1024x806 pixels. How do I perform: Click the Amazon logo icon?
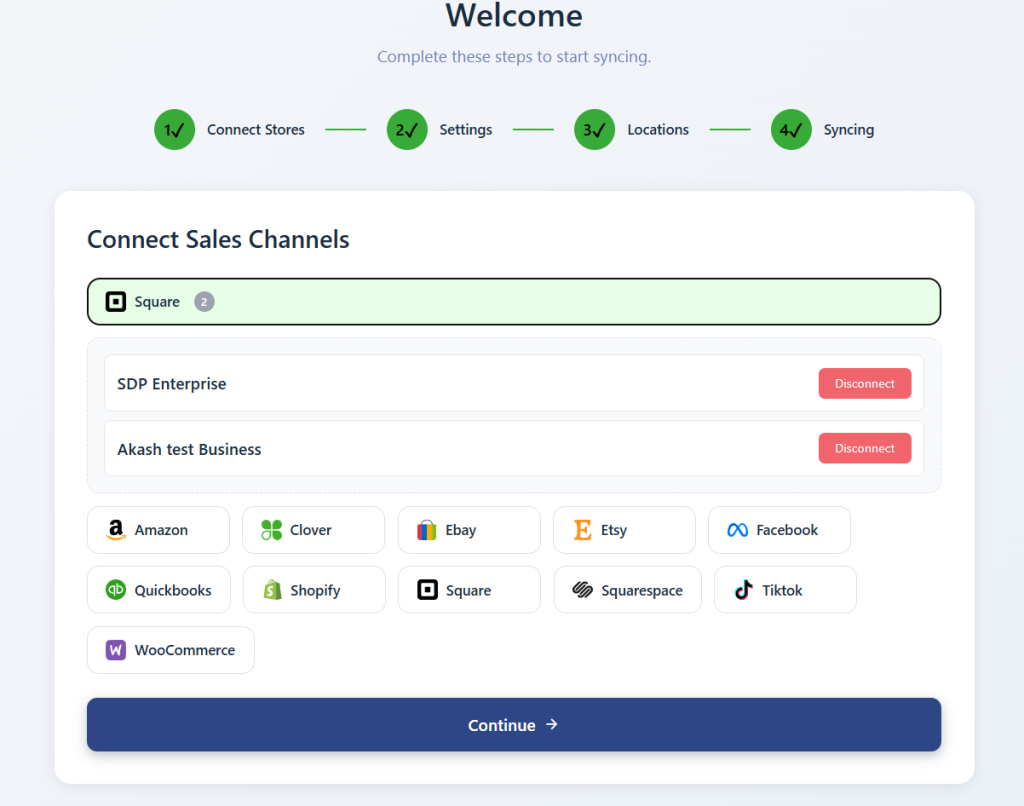pyautogui.click(x=116, y=530)
